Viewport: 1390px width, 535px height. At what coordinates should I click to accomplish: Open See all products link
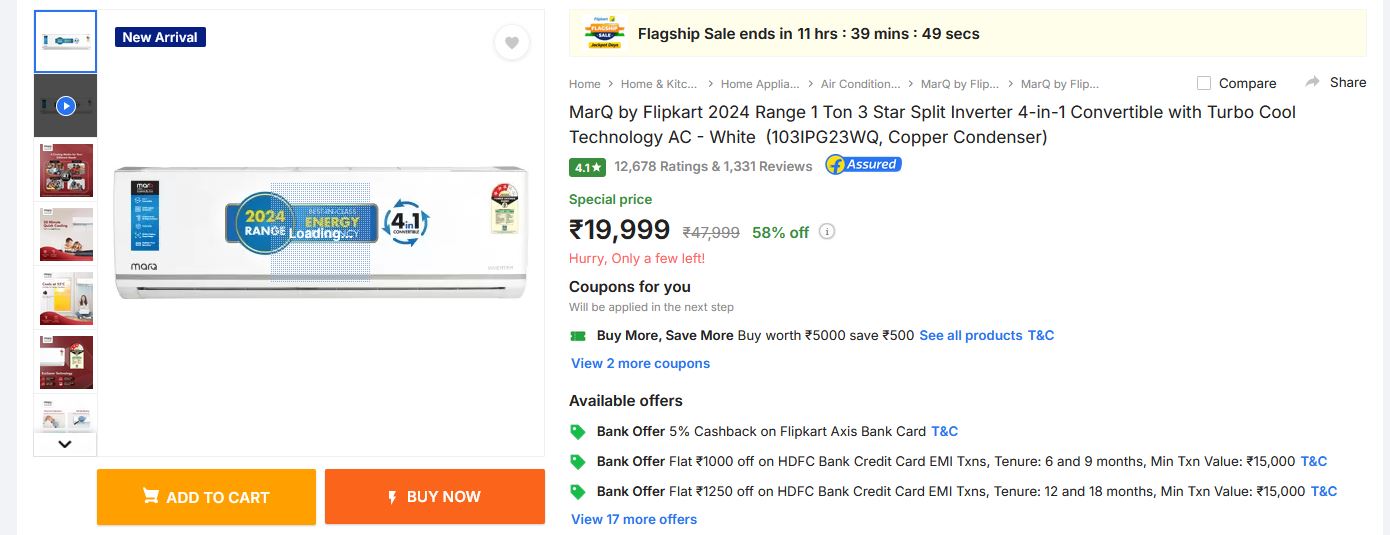pos(970,335)
